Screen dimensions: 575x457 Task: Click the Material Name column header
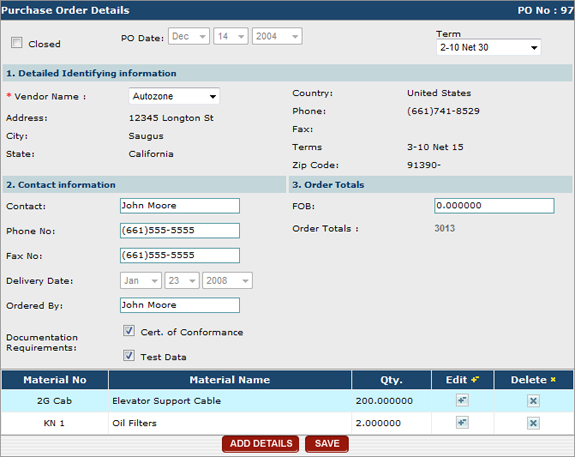pos(230,380)
